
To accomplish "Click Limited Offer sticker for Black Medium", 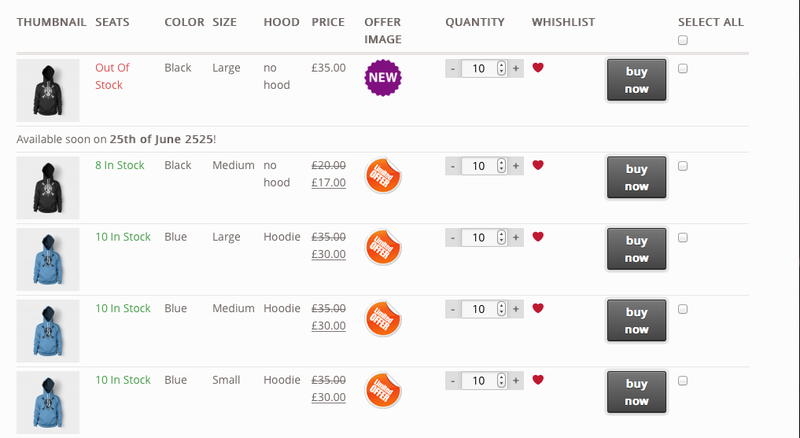I will pos(383,175).
